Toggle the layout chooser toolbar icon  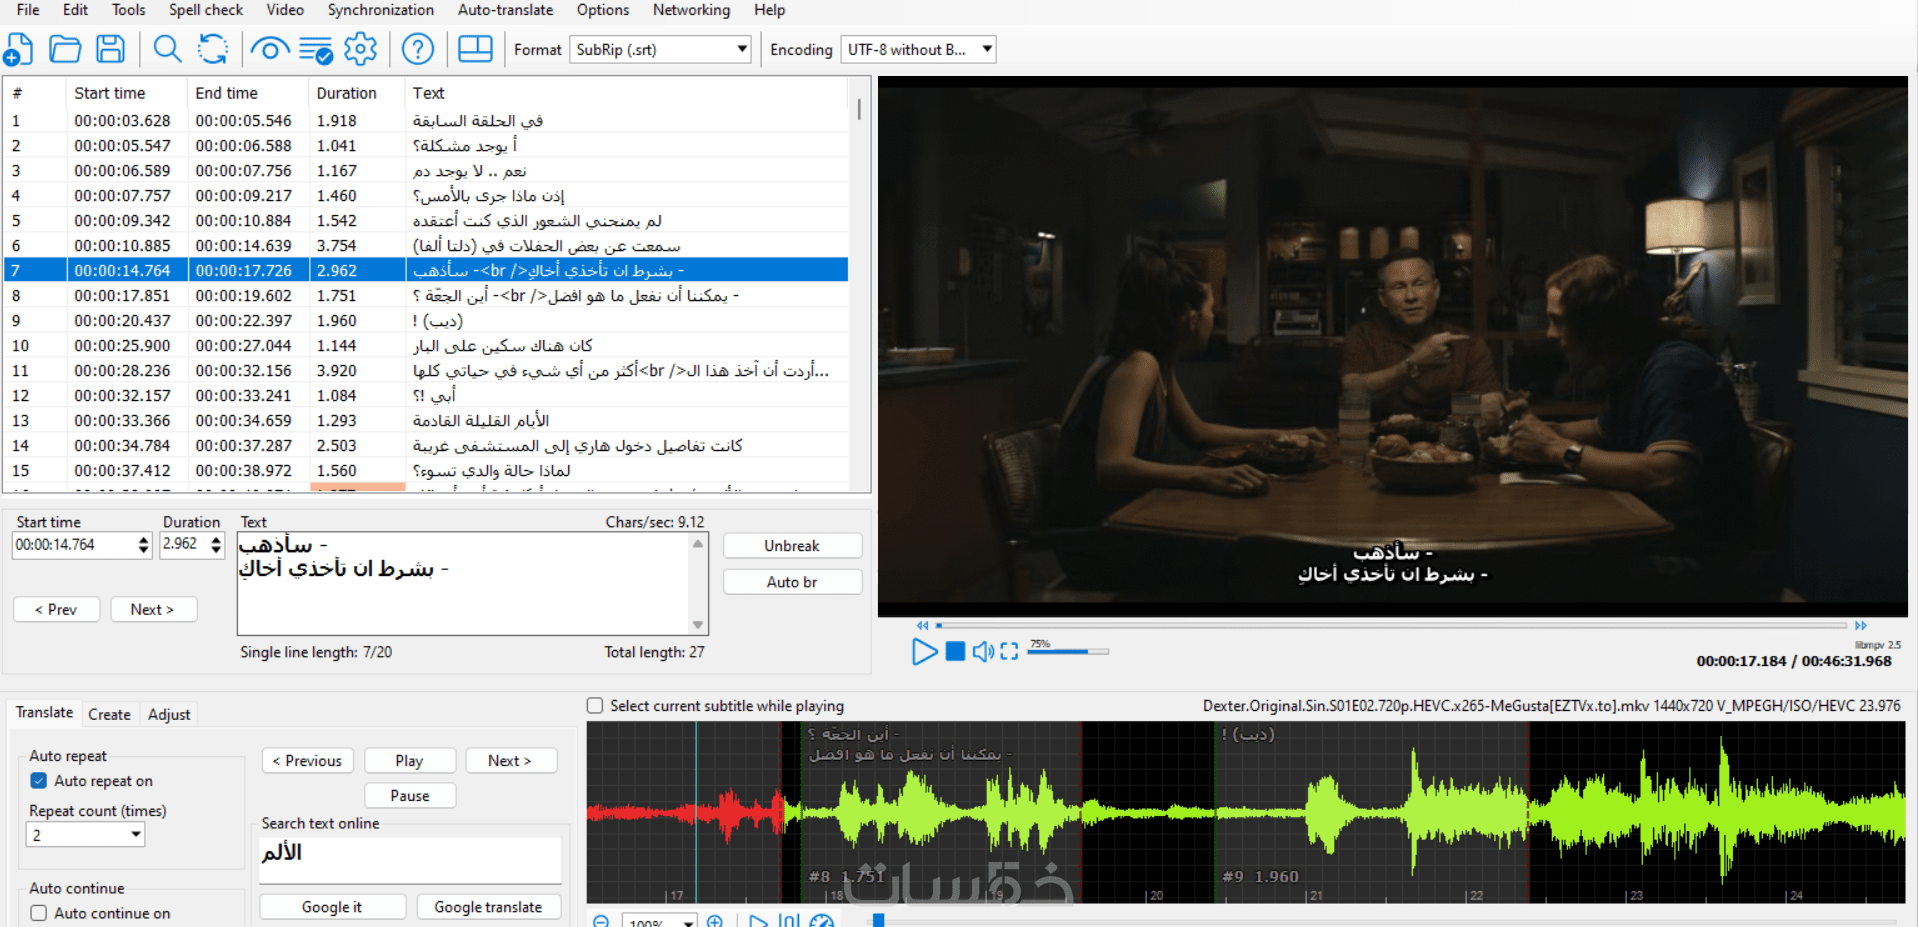tap(475, 49)
